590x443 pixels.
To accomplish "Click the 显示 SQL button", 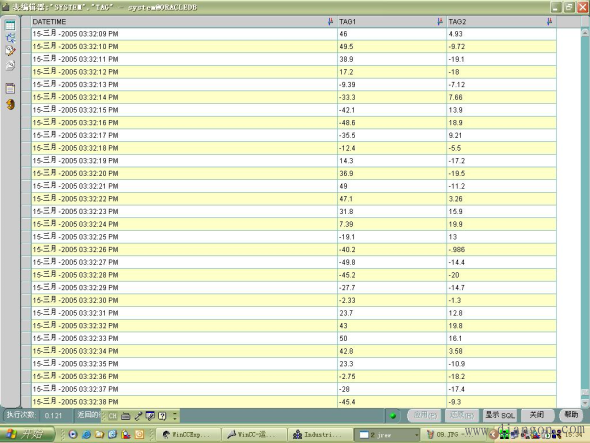I will 499,415.
